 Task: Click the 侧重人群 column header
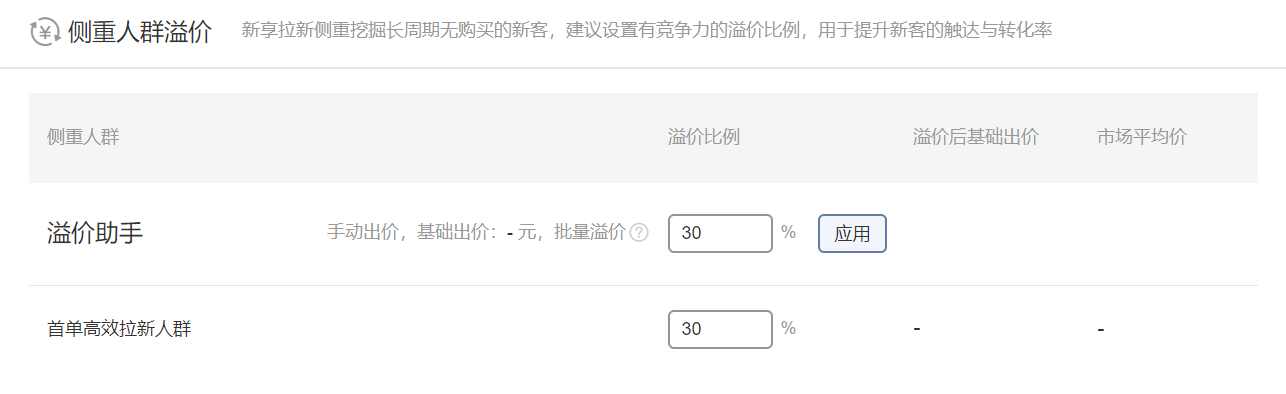(x=83, y=137)
